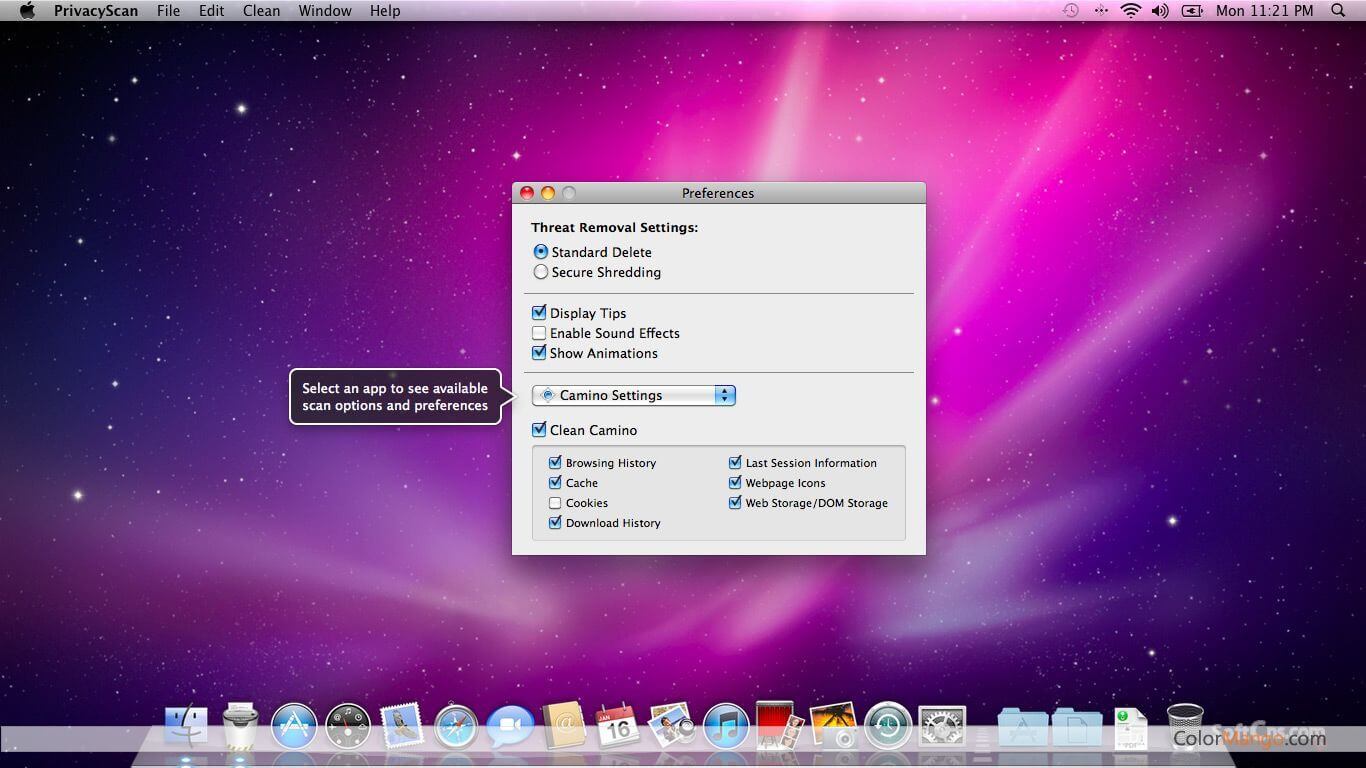Screen dimensions: 1366x768
Task: Open Address Book in the dock
Action: (x=565, y=726)
